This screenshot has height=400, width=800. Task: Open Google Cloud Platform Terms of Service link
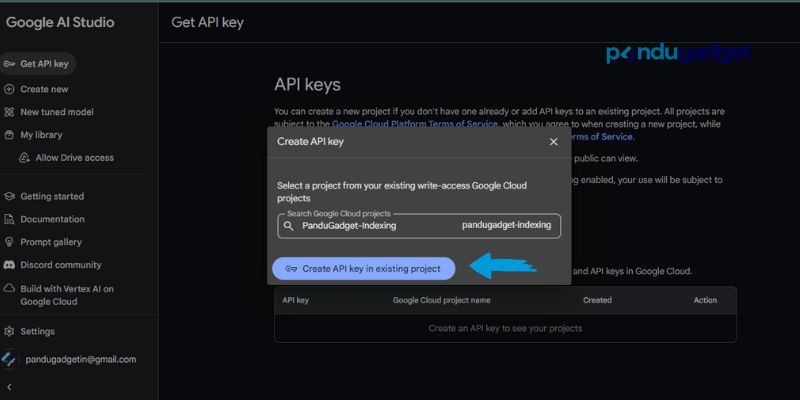click(x=413, y=124)
